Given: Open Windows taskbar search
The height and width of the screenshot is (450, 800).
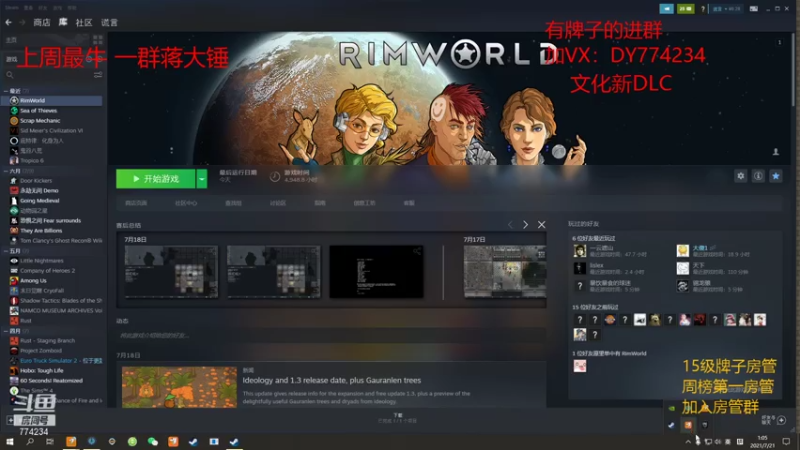Looking at the screenshot, I should (x=30, y=441).
